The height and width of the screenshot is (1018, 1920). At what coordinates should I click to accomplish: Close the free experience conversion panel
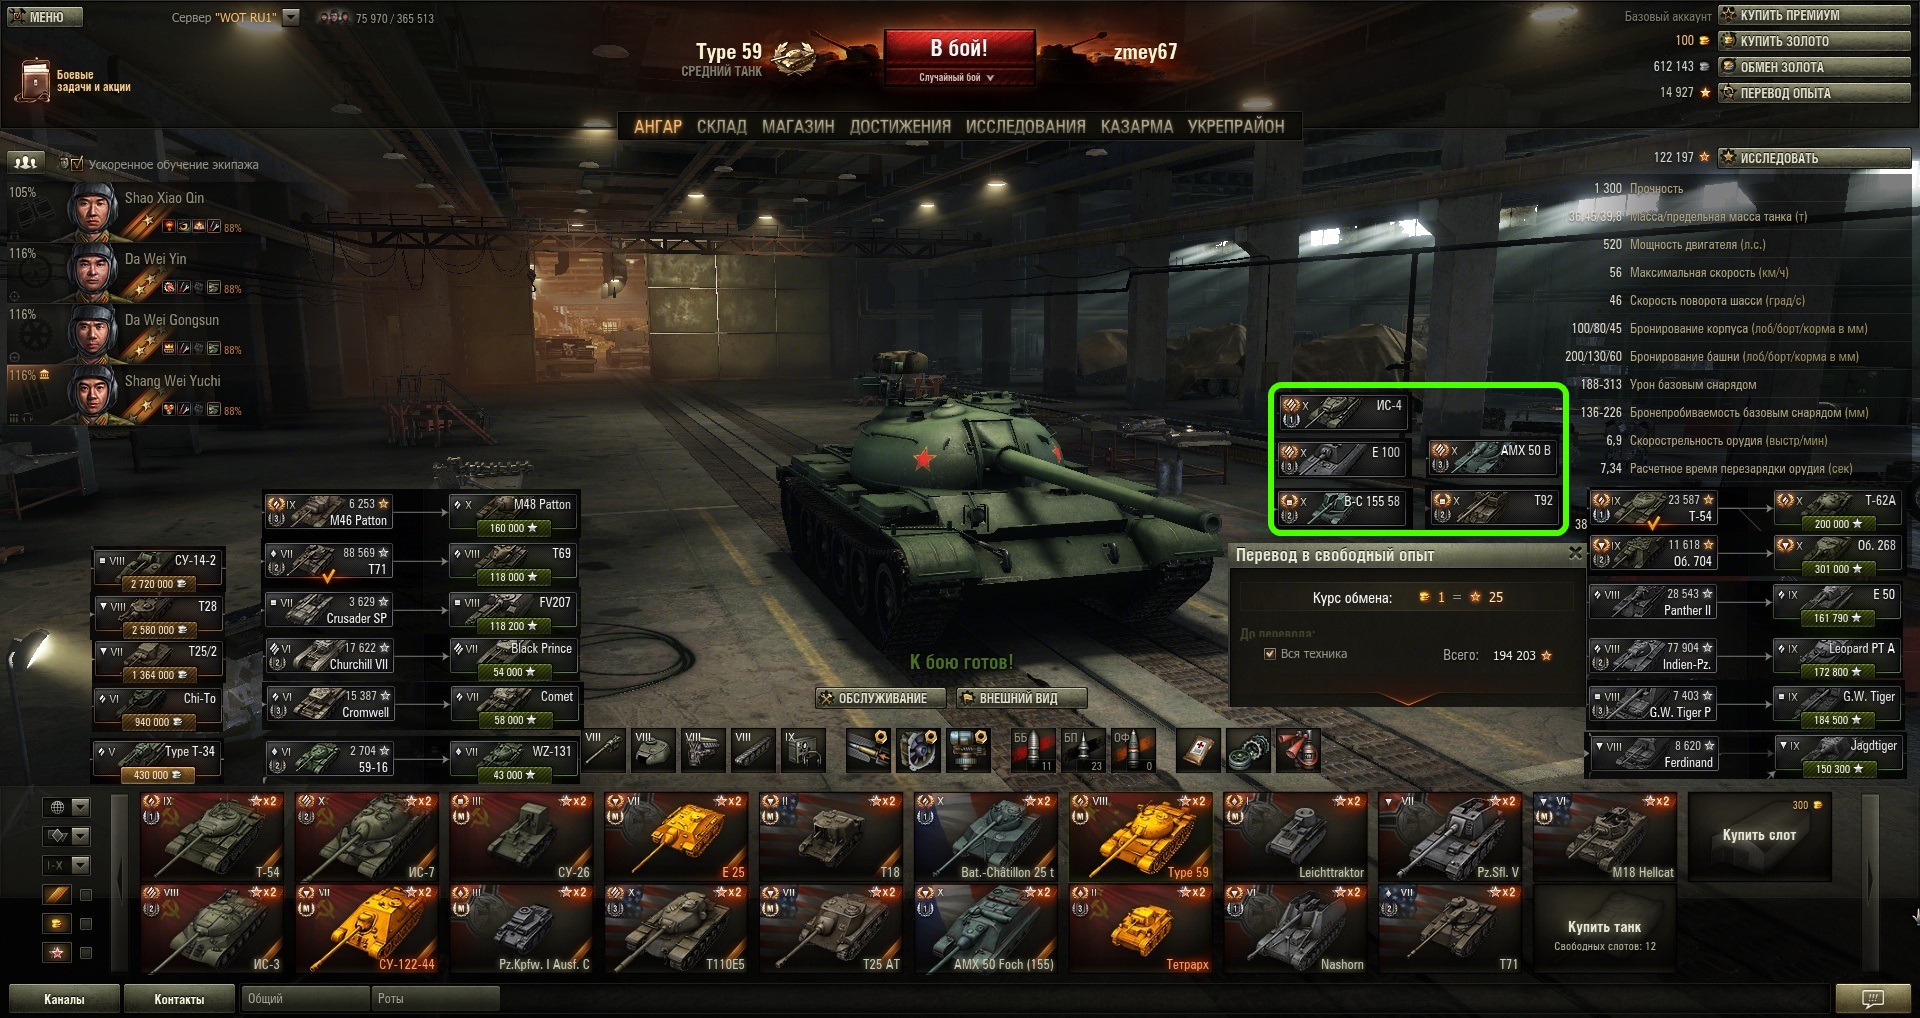(1575, 553)
